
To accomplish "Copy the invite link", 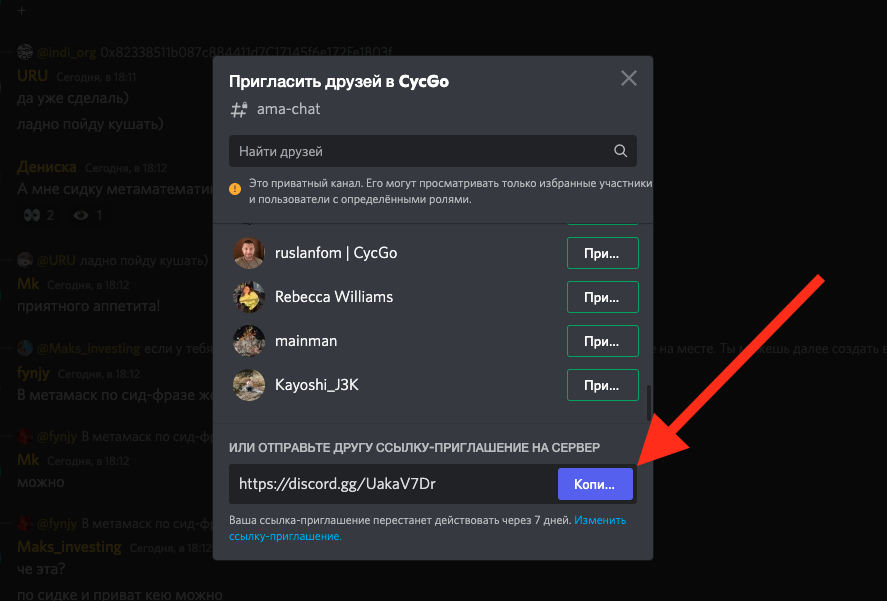I will click(595, 484).
